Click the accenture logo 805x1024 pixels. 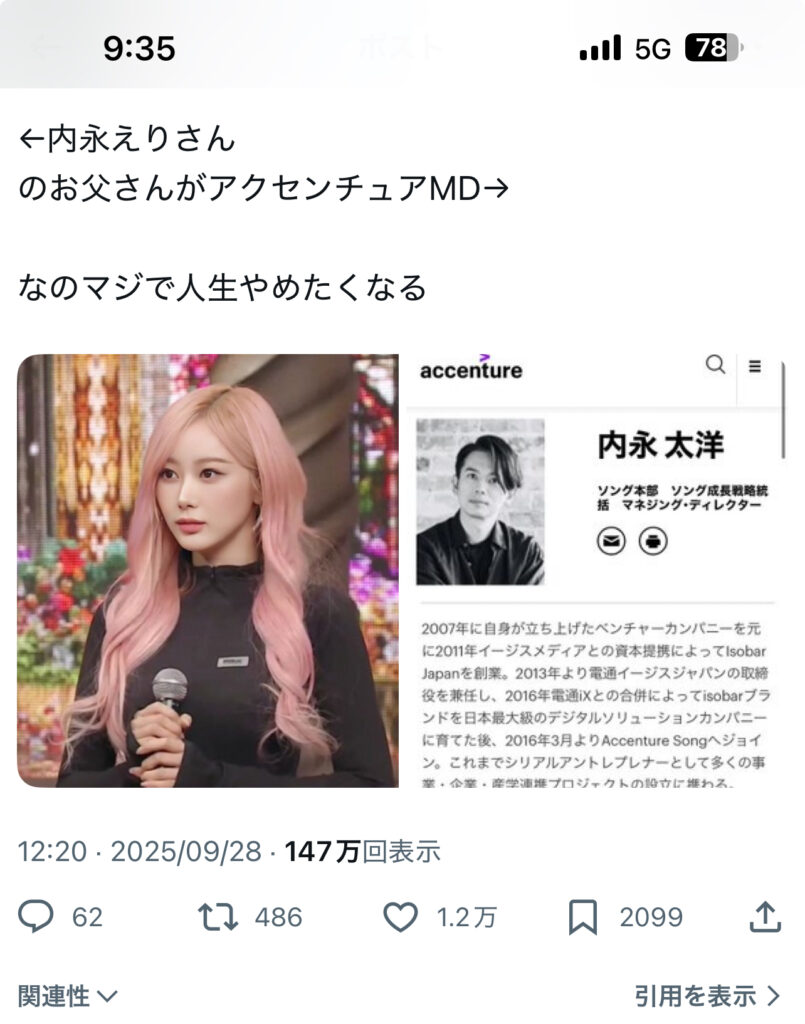coord(471,368)
